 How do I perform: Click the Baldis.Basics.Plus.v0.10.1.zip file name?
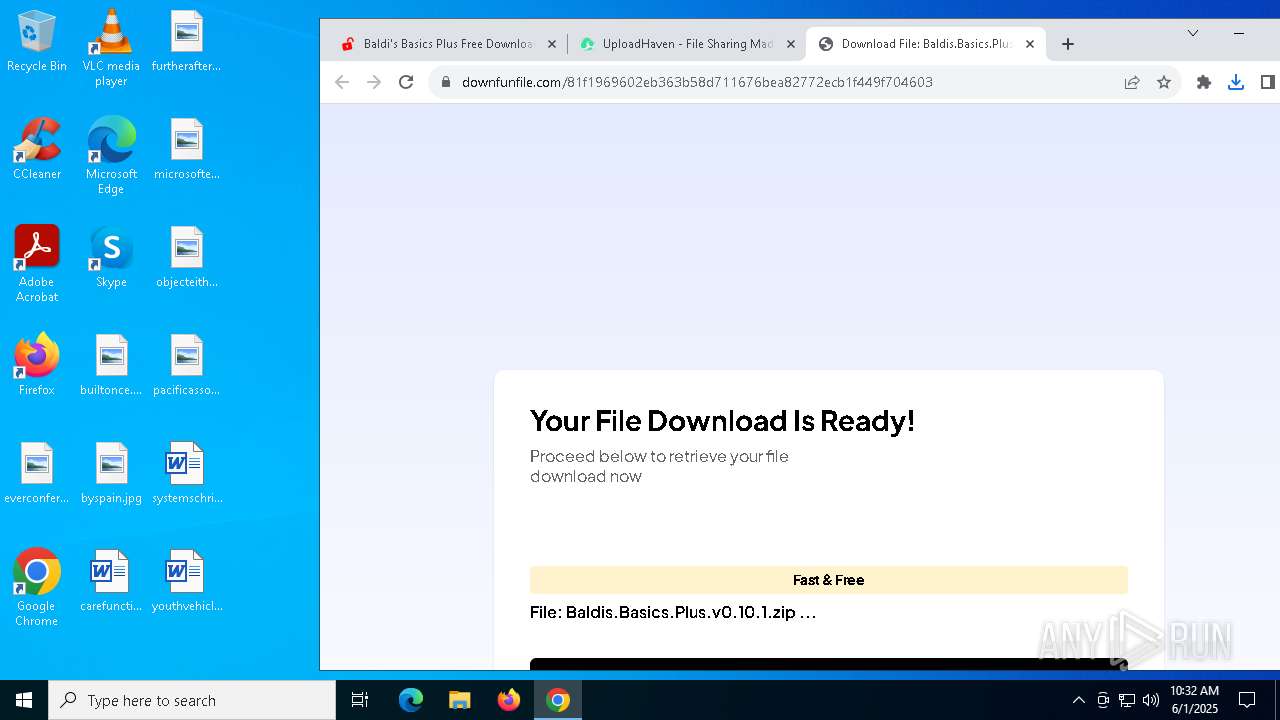point(690,612)
